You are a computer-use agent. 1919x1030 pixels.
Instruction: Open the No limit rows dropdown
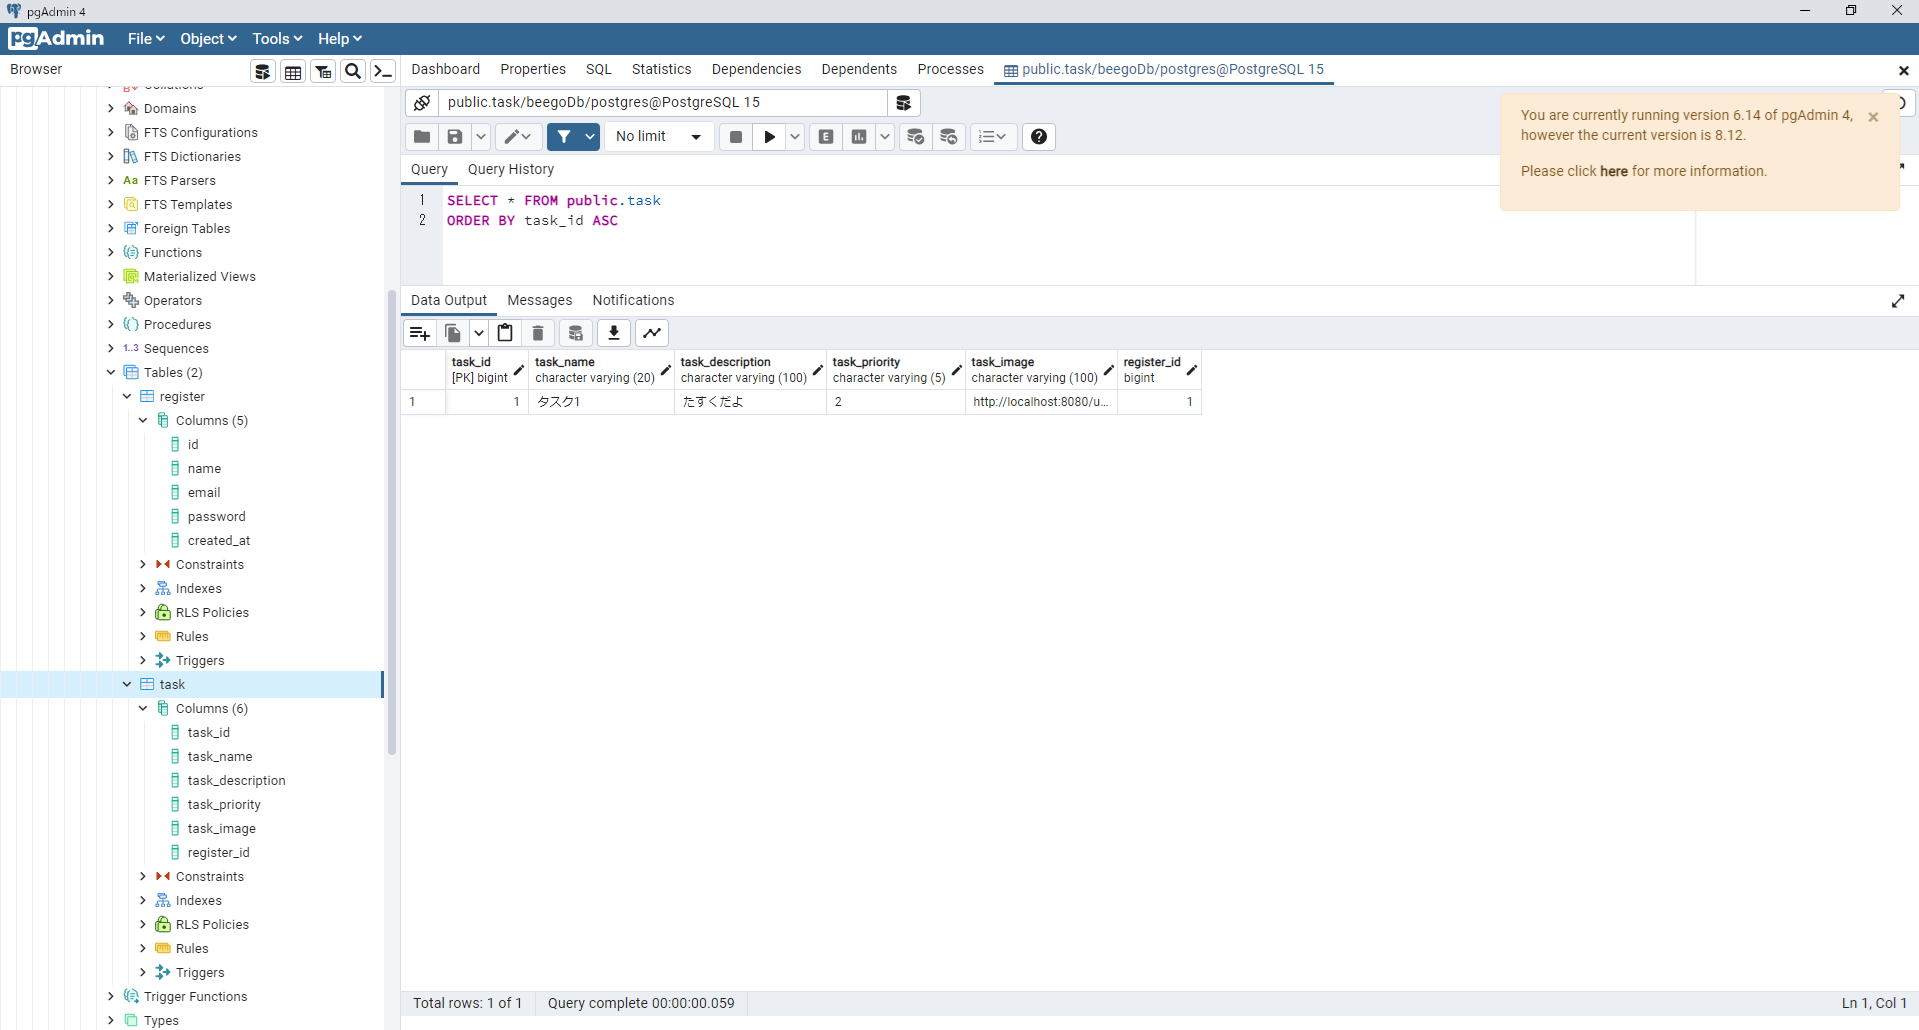click(659, 137)
